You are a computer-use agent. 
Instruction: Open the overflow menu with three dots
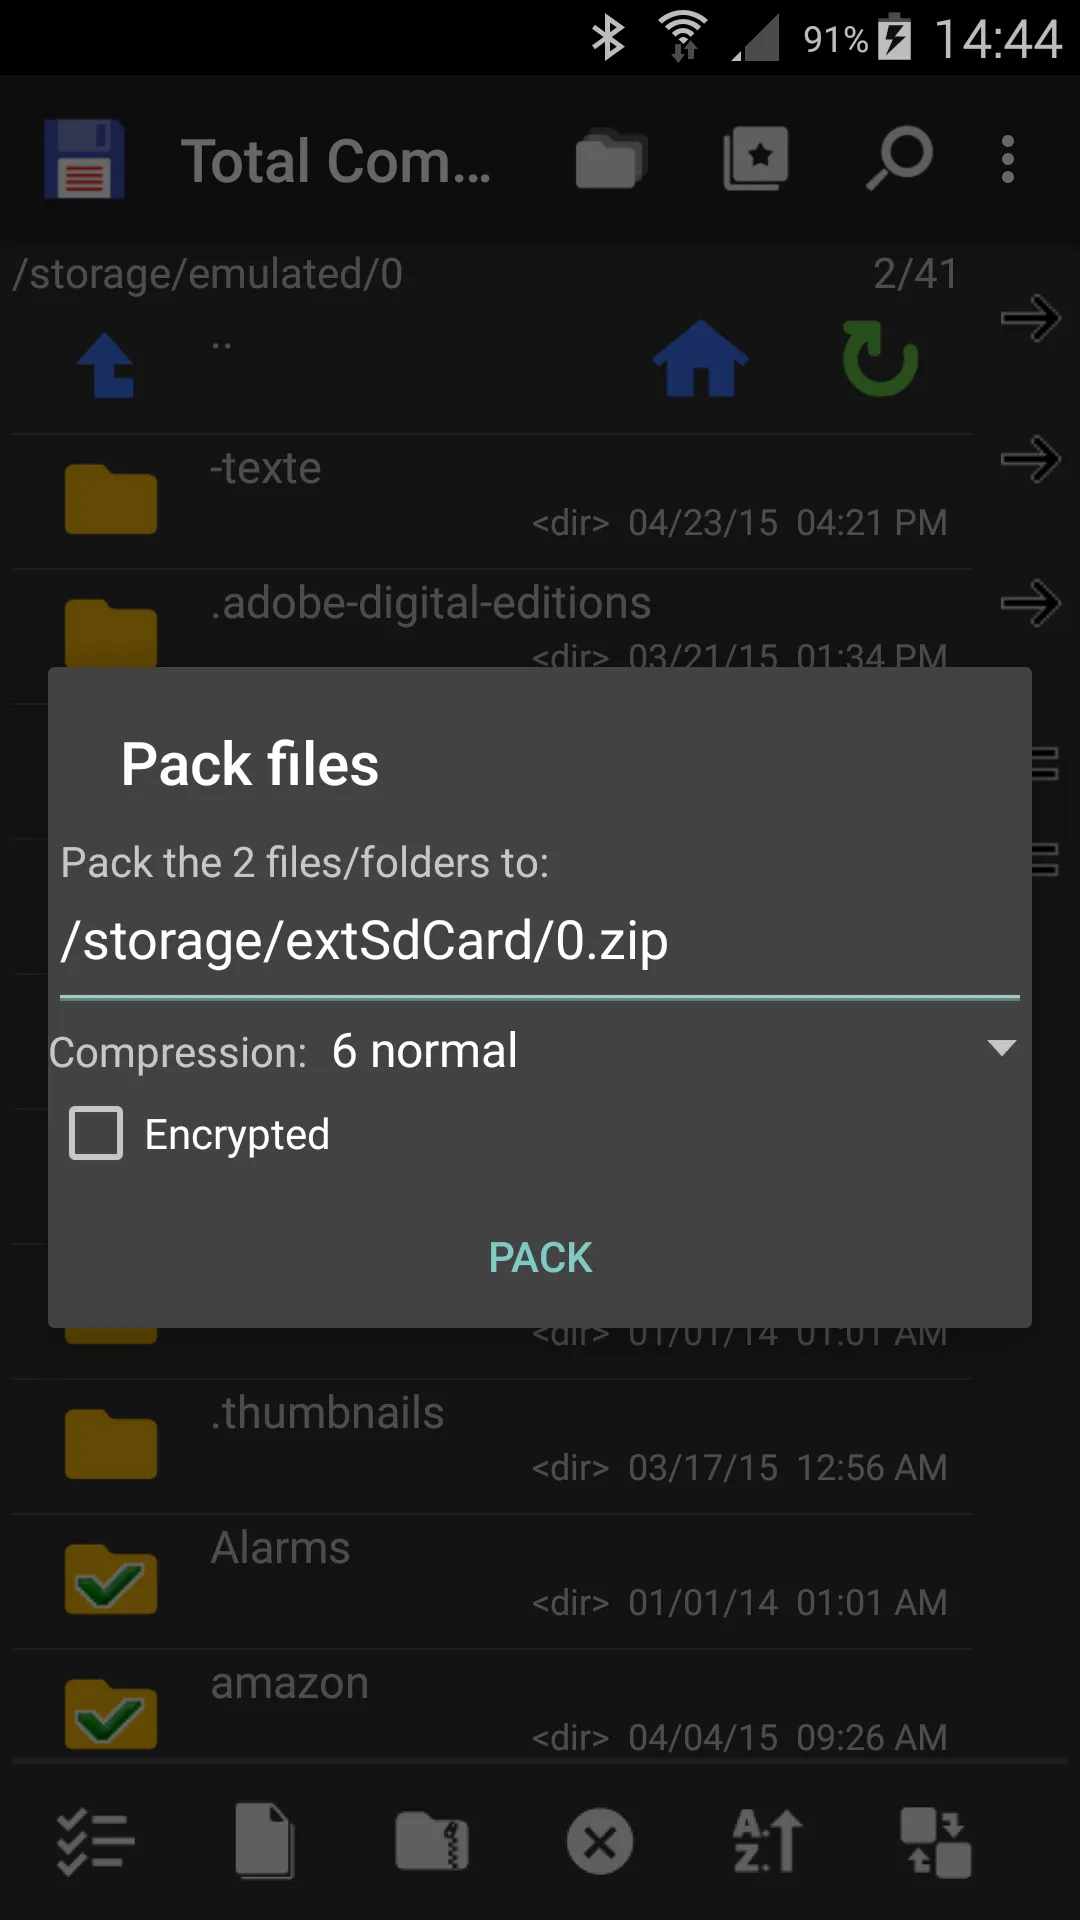tap(1008, 160)
